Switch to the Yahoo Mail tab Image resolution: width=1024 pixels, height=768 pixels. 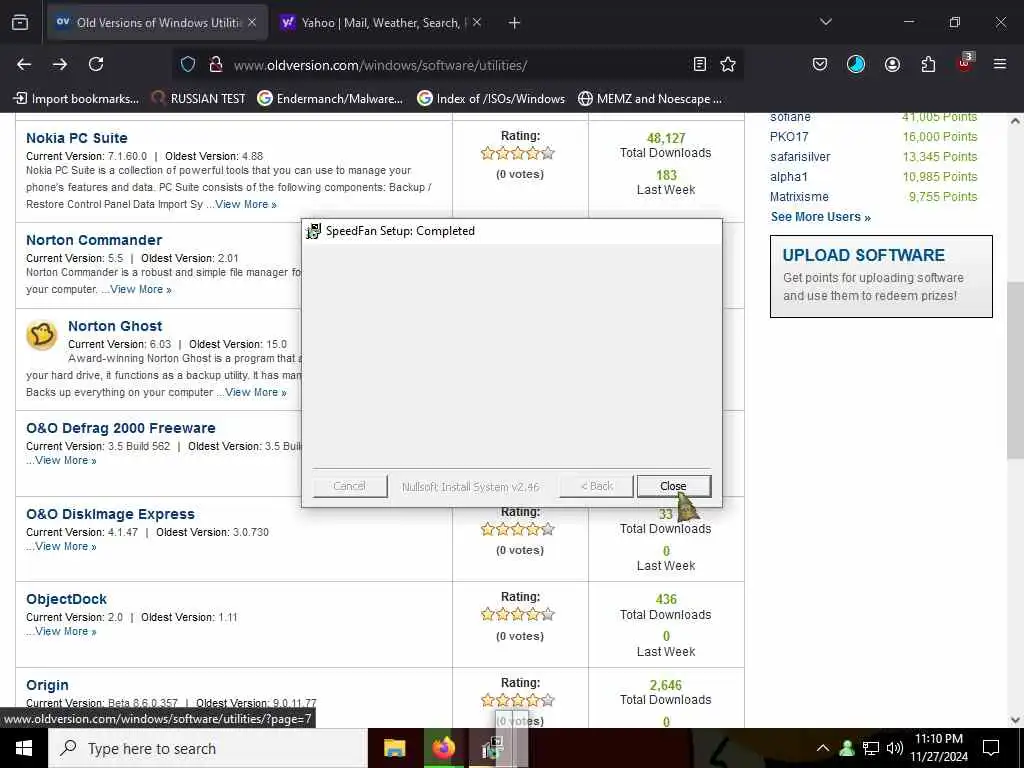(381, 23)
